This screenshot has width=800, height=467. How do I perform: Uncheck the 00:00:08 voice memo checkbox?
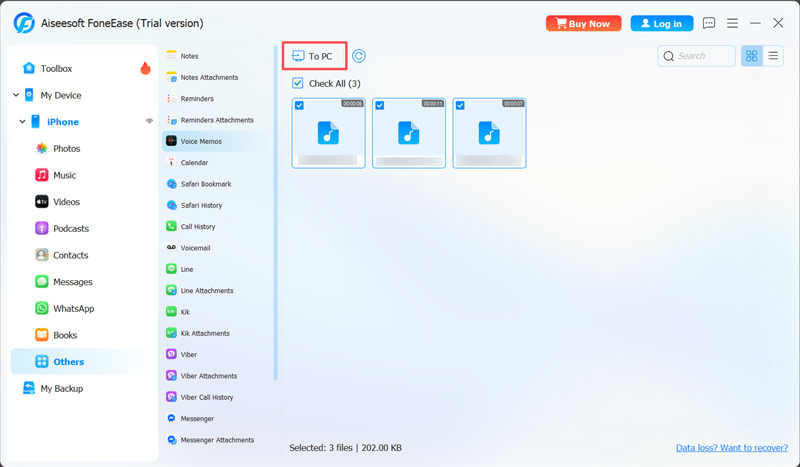click(299, 106)
